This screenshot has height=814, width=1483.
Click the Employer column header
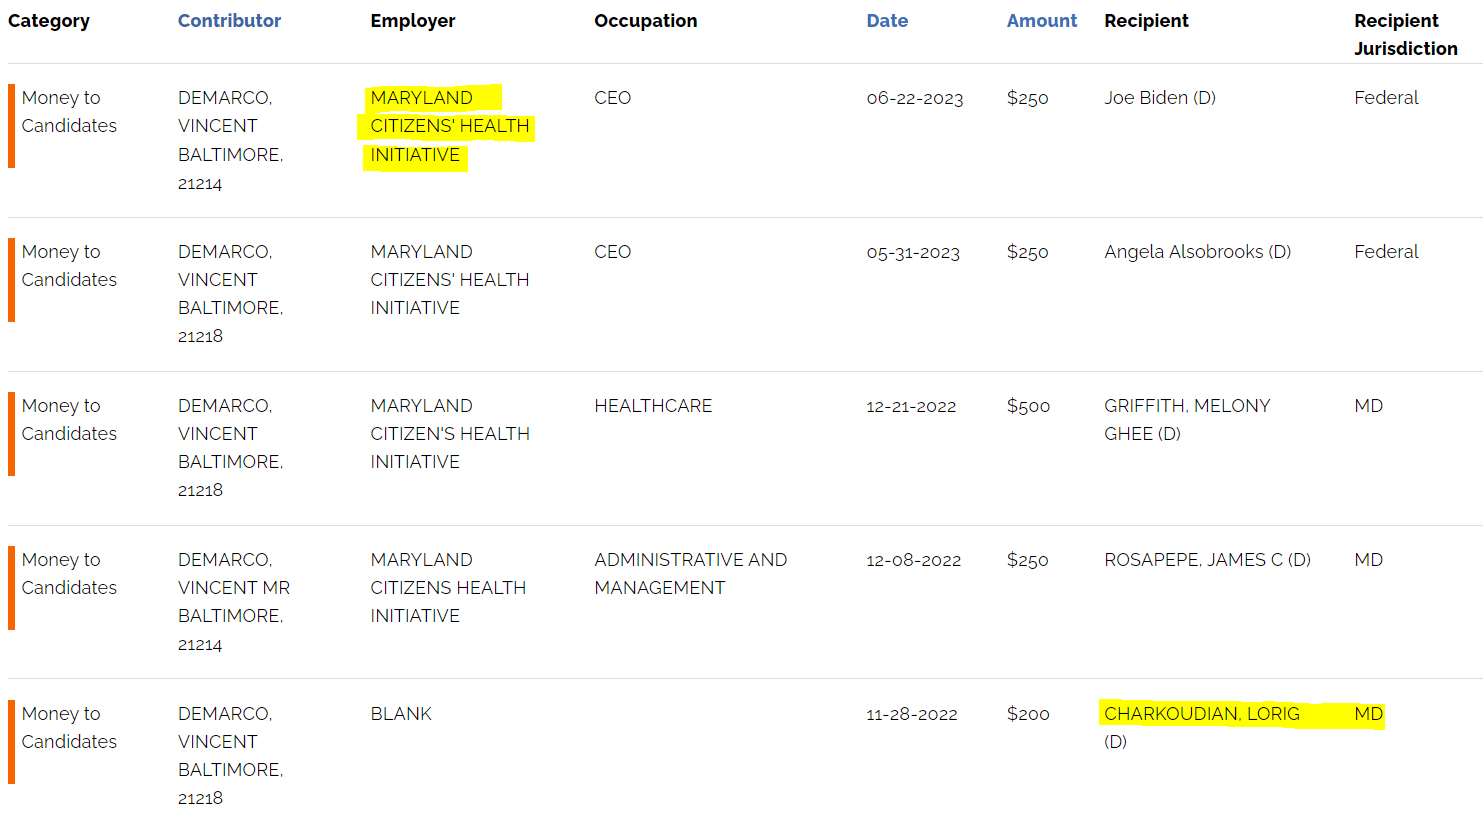click(x=412, y=21)
